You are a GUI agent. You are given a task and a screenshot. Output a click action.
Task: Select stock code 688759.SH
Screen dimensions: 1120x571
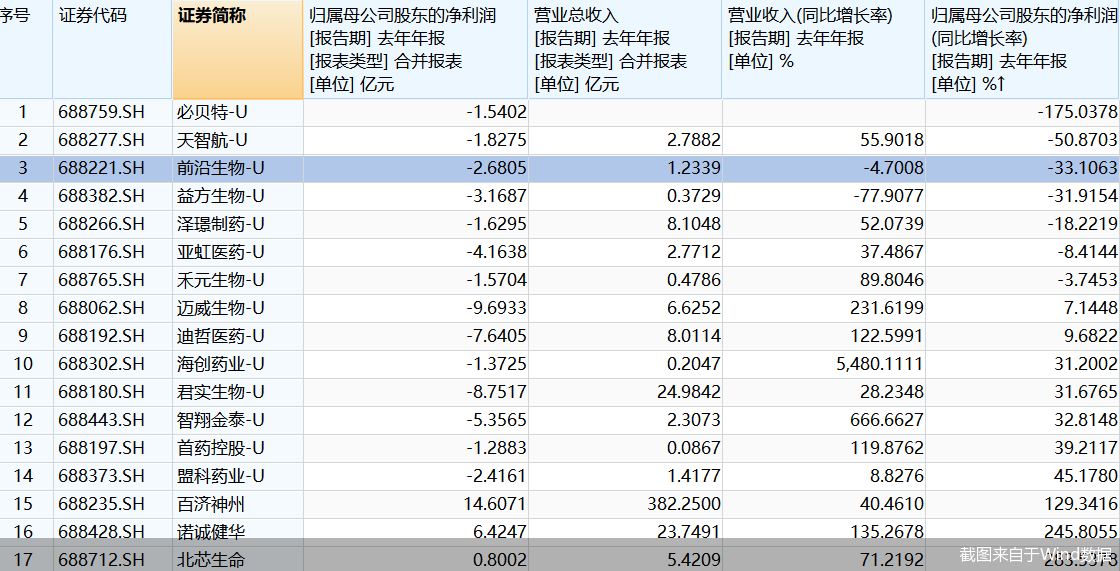point(101,112)
